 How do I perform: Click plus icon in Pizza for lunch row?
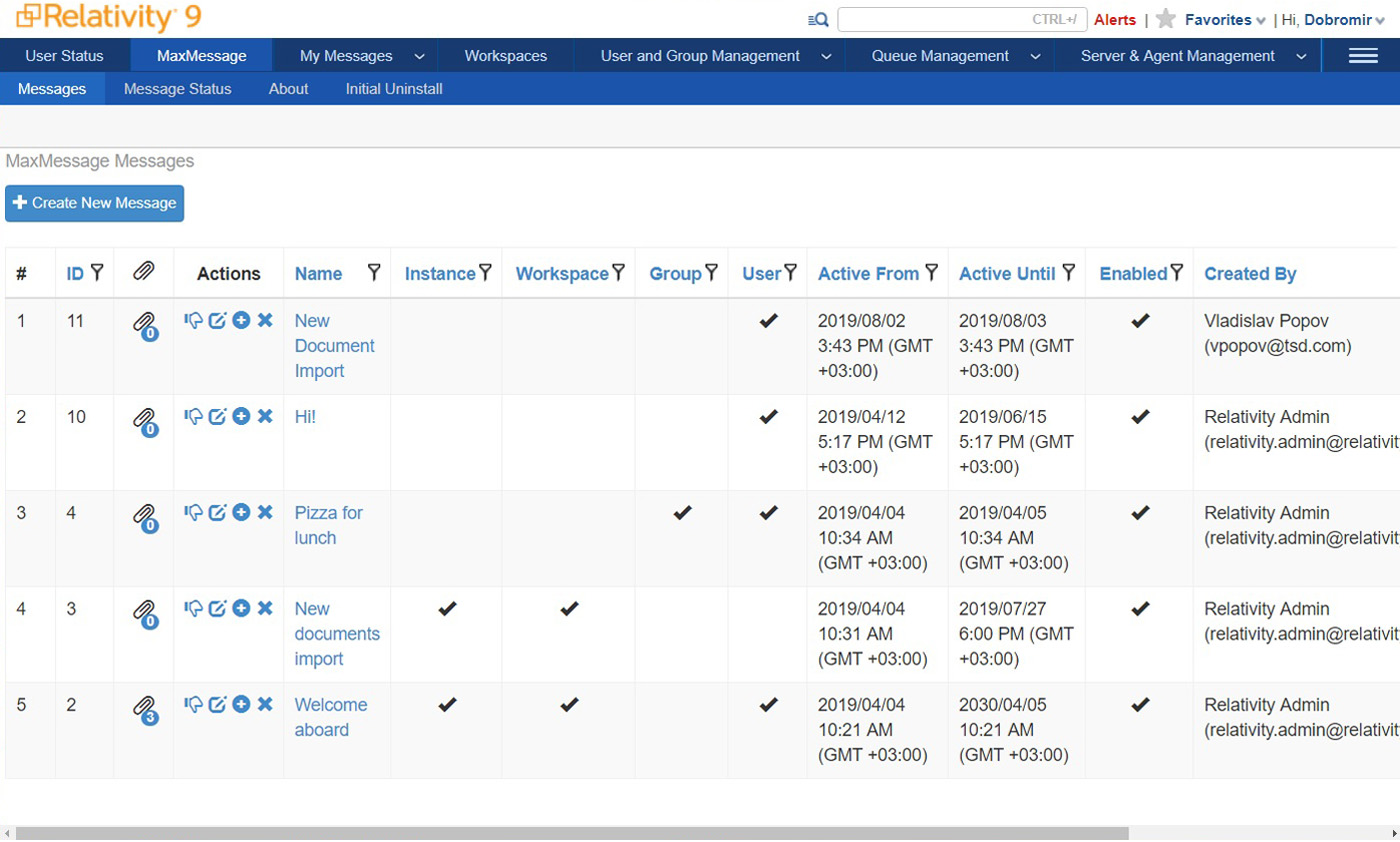coord(241,512)
